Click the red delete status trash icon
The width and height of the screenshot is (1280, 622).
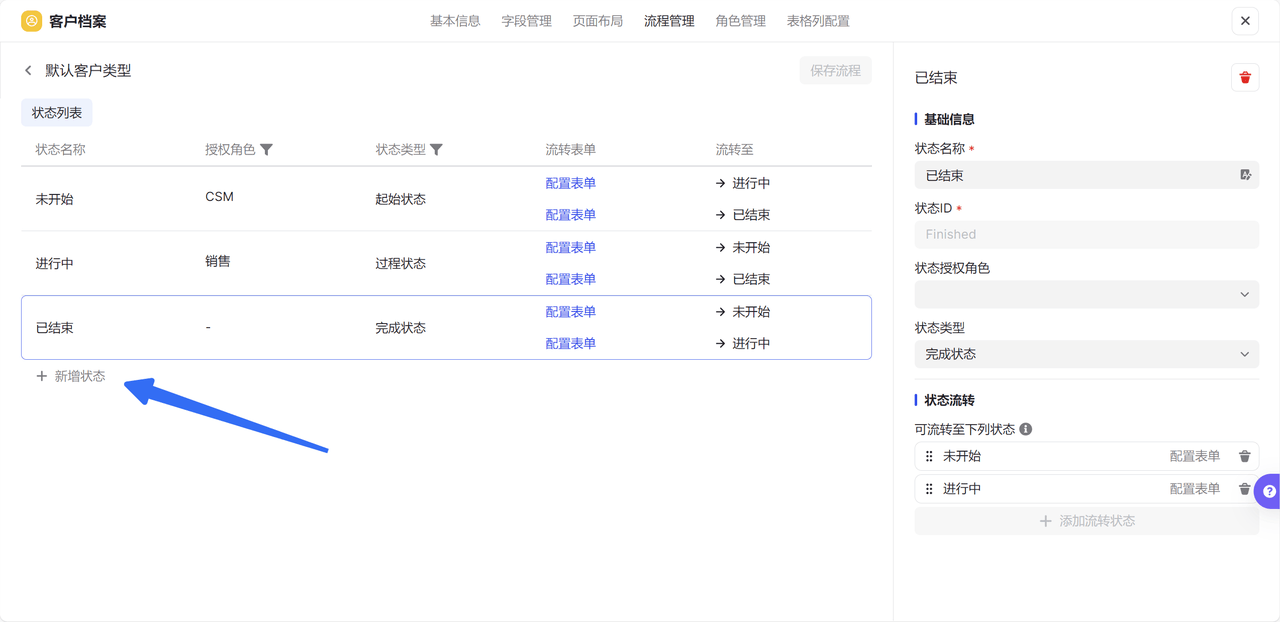1244,78
